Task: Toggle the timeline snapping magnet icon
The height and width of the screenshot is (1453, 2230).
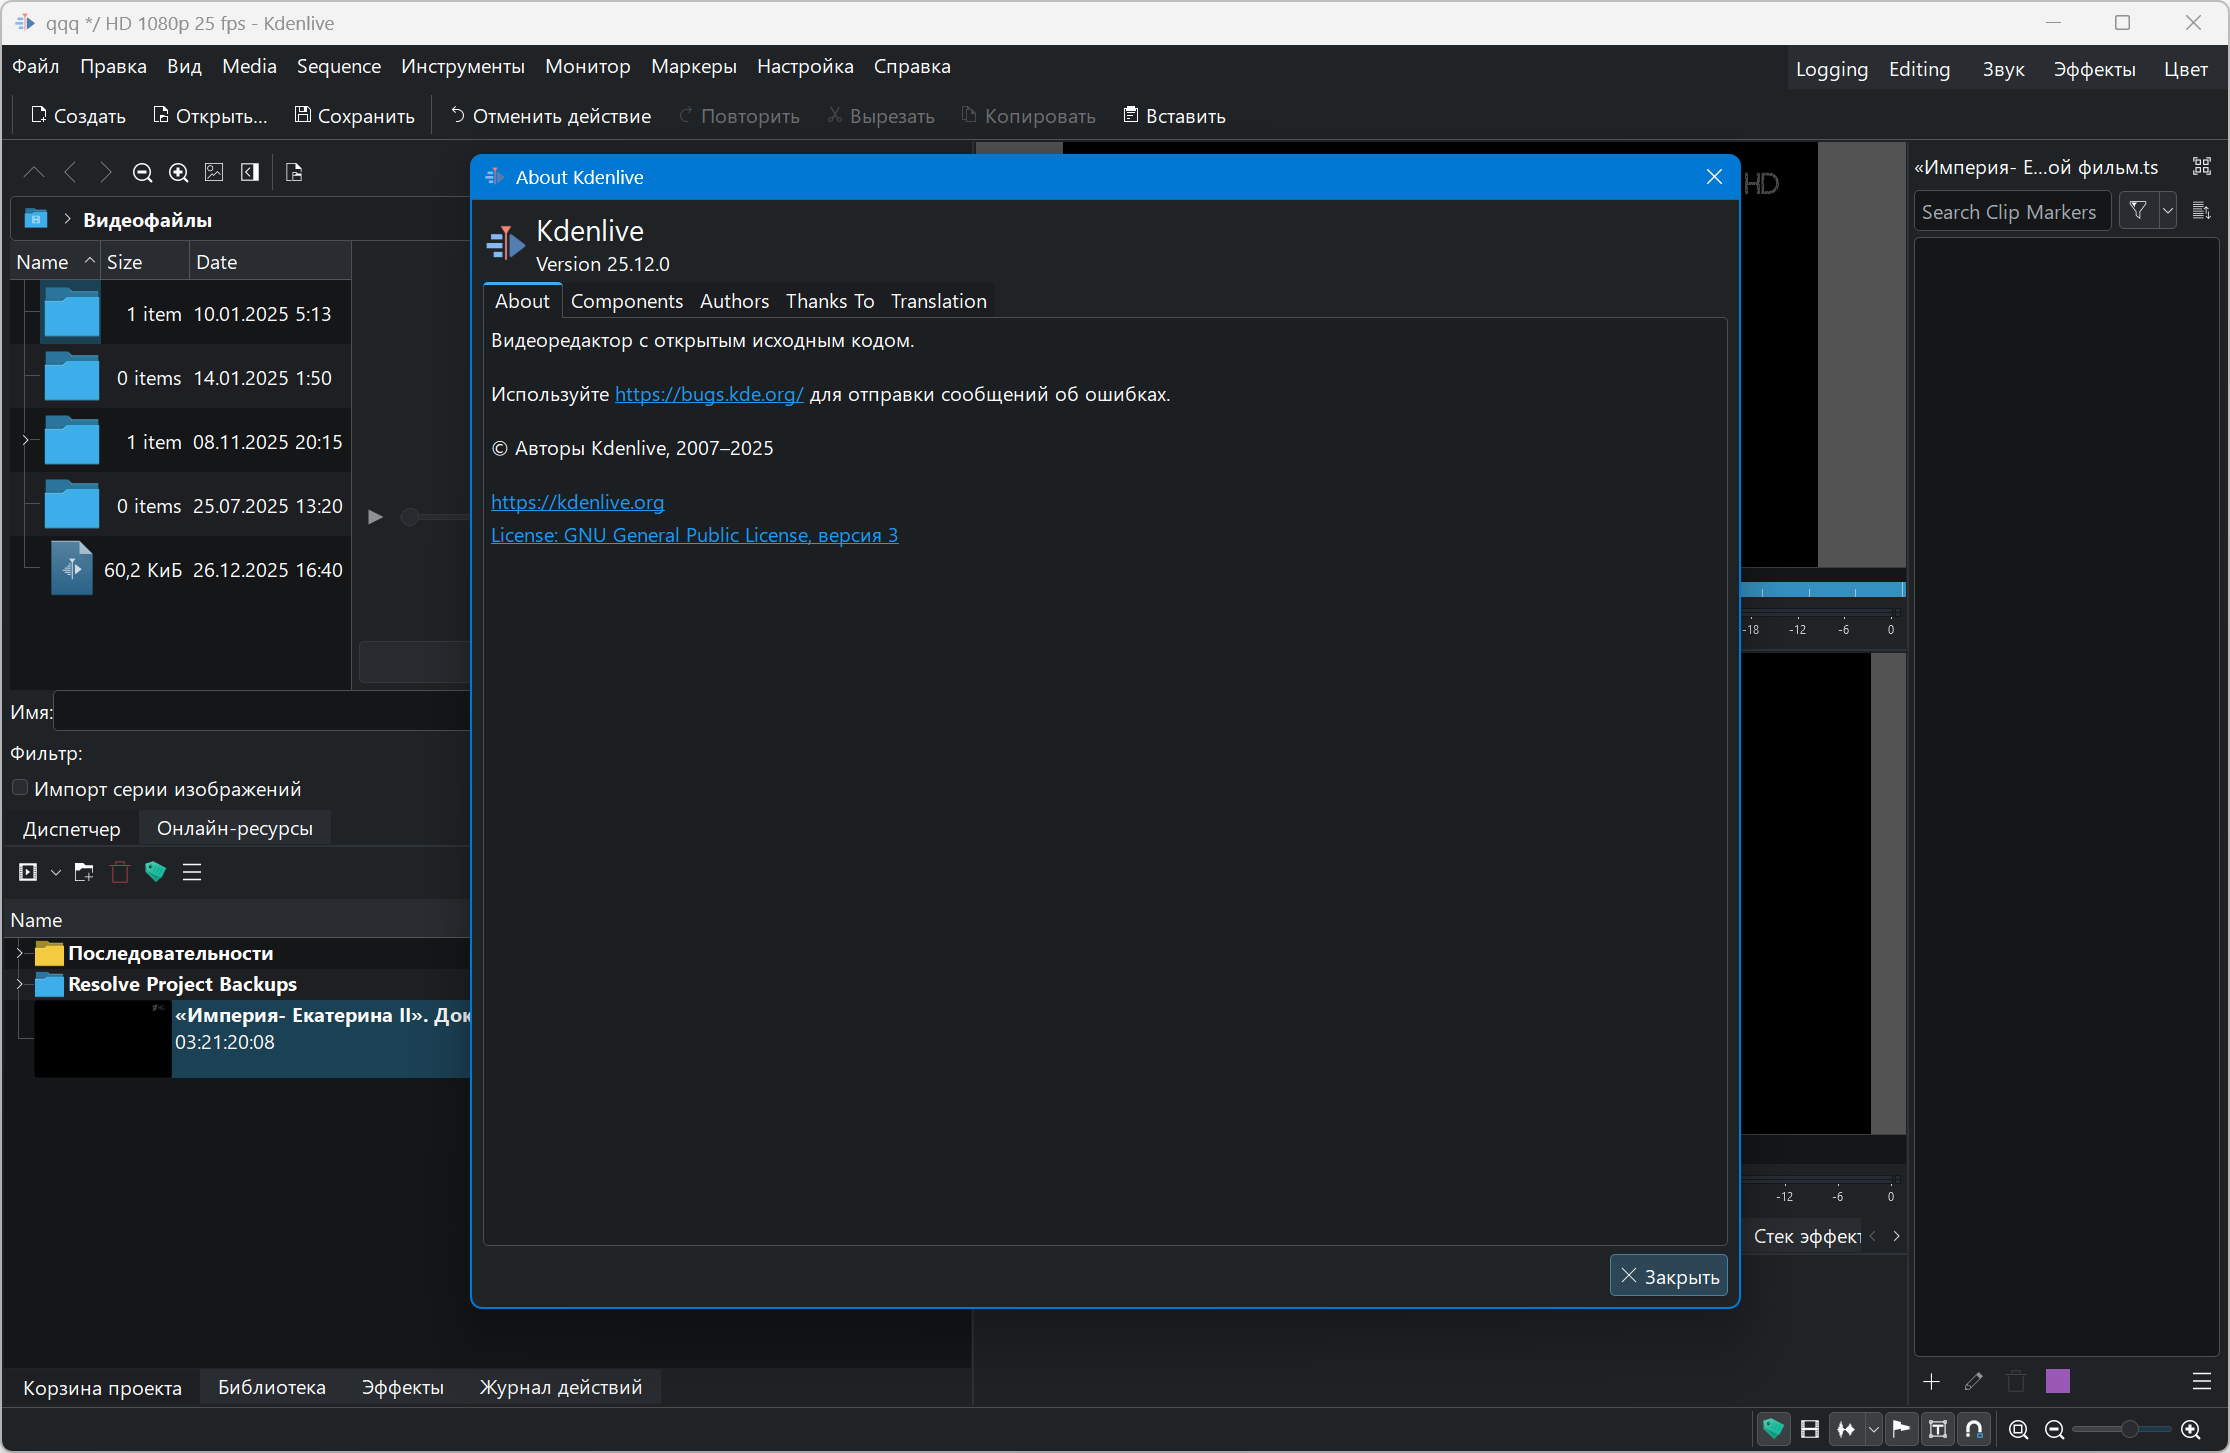Action: [1974, 1429]
